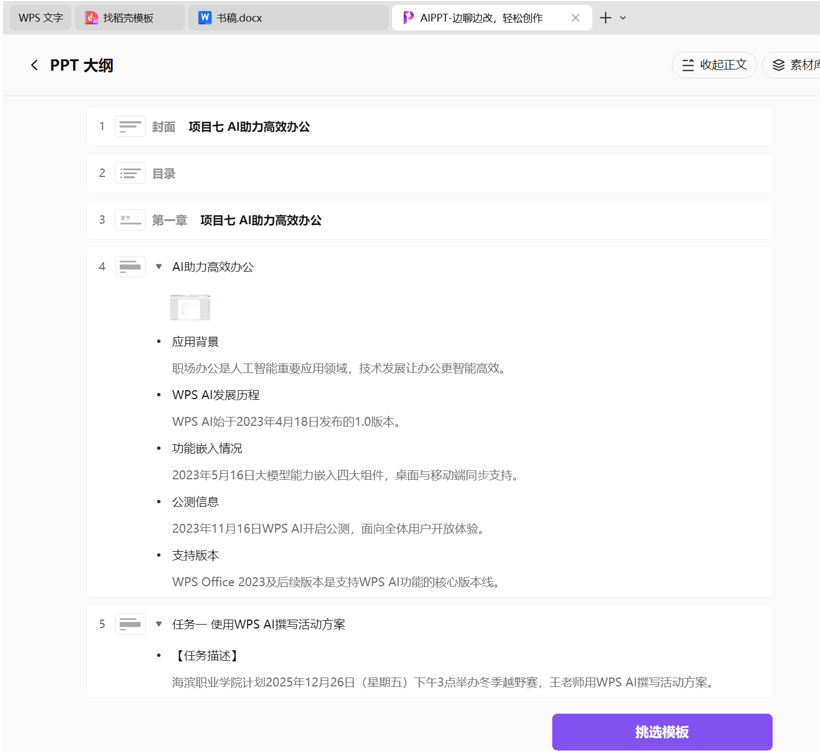
Task: Click the Word icon on 书稿.docx tab
Action: point(204,18)
